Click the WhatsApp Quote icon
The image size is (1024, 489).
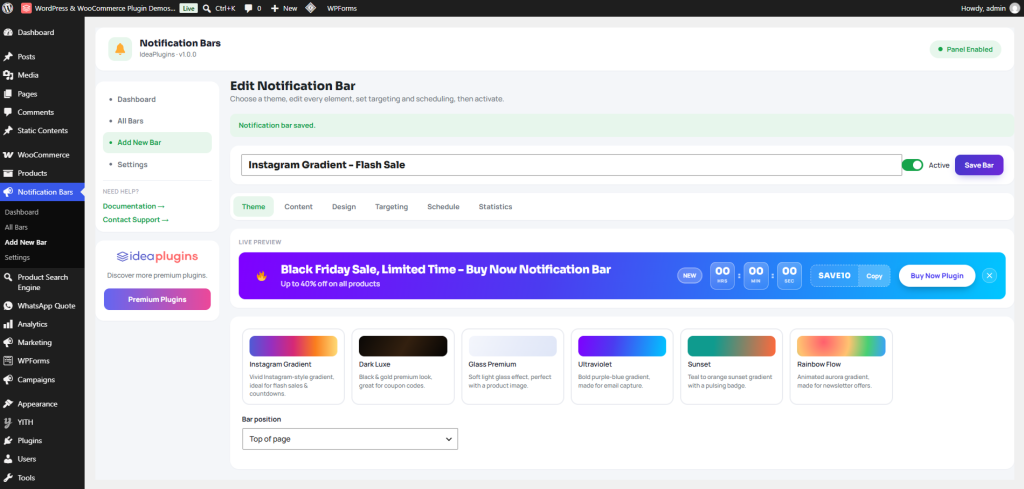click(8, 306)
